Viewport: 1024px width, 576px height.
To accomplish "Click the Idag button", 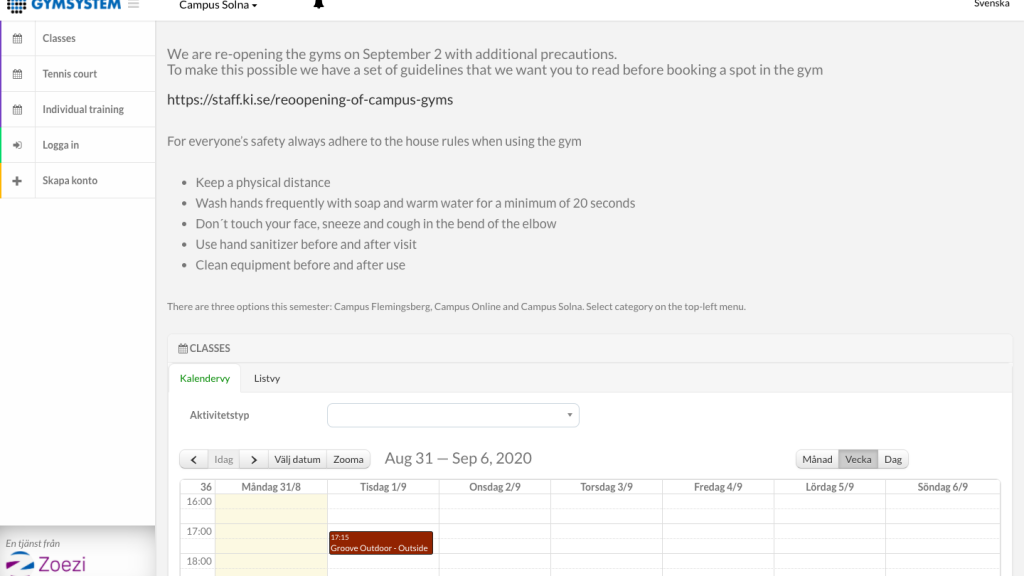I will pos(223,460).
